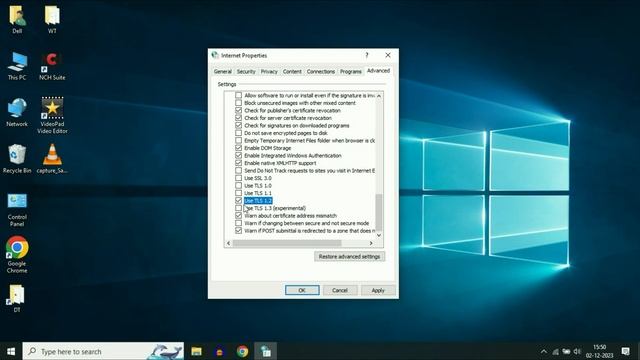Open the taskbar app beside File Explorer
The width and height of the screenshot is (640, 360).
[x=220, y=351]
